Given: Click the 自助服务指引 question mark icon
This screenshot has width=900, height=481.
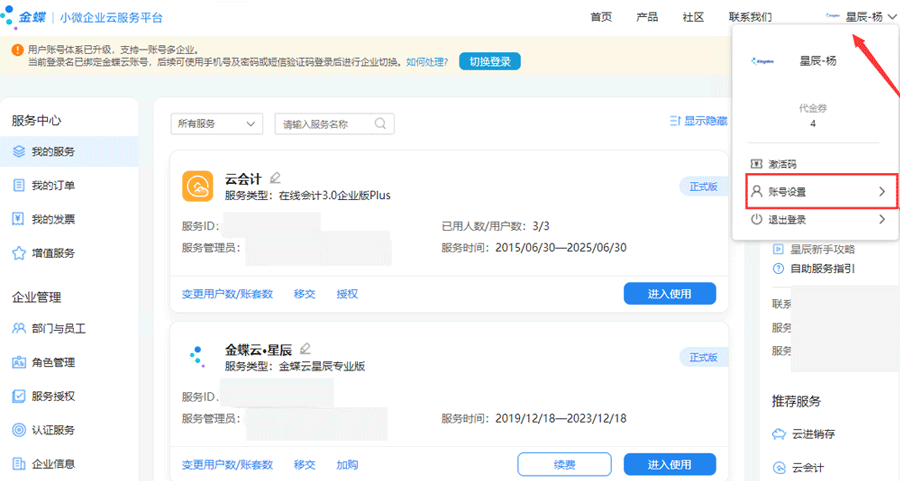Looking at the screenshot, I should click(778, 268).
